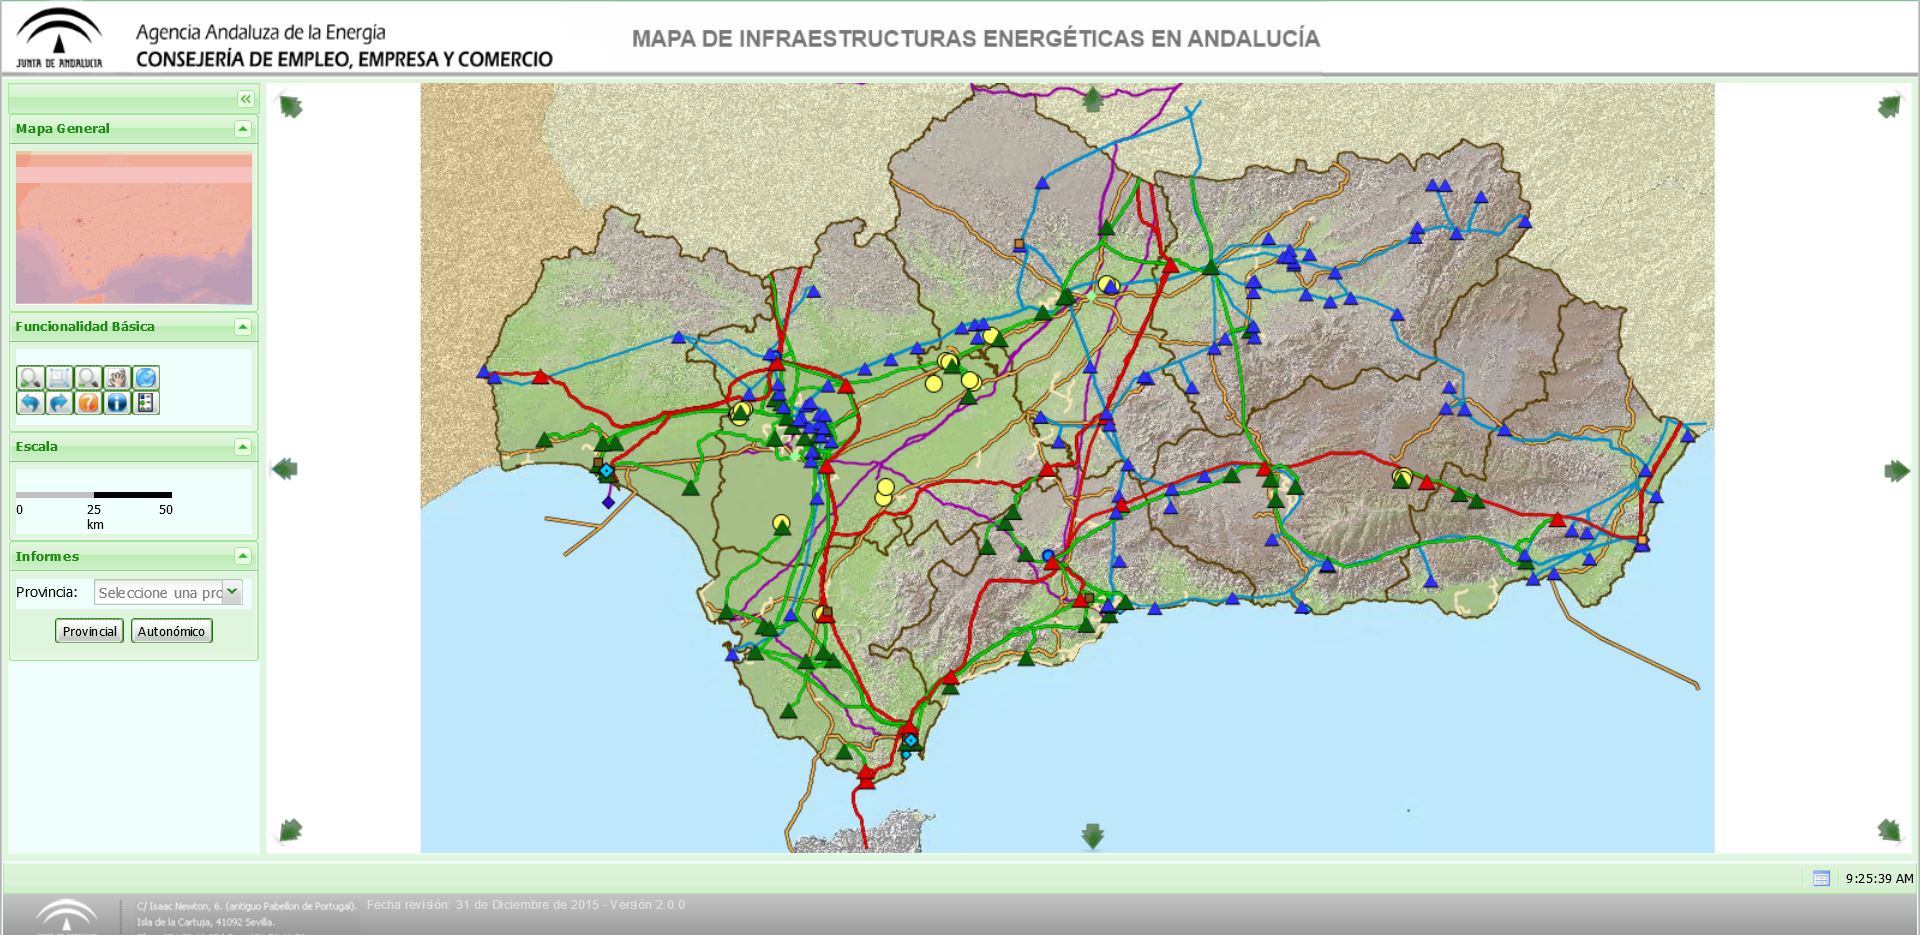The image size is (1920, 935).
Task: Select the zoom out magnifier tool
Action: tap(88, 378)
